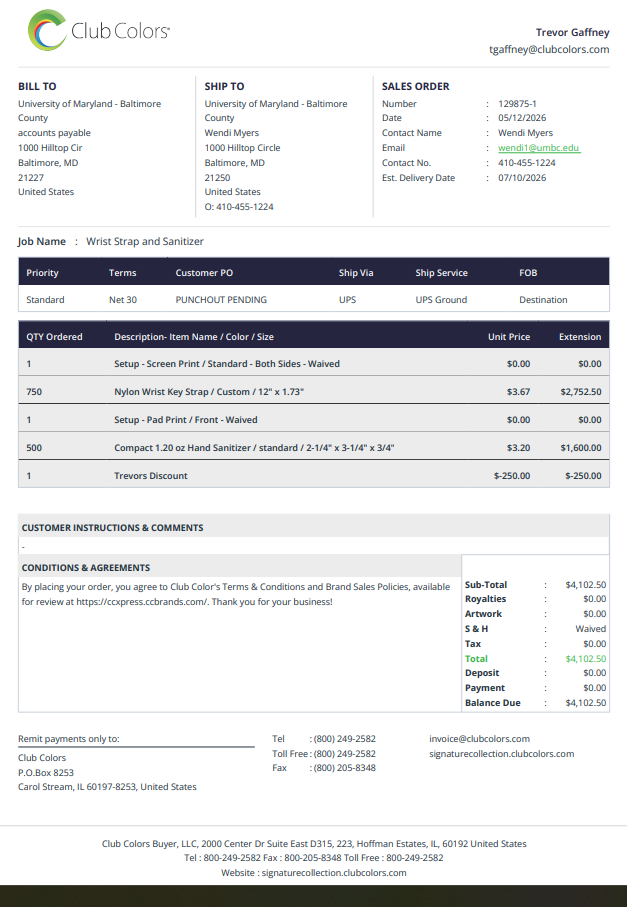Select the Compact Hand Sanitizer line item
This screenshot has height=907, width=627.
pos(314,448)
